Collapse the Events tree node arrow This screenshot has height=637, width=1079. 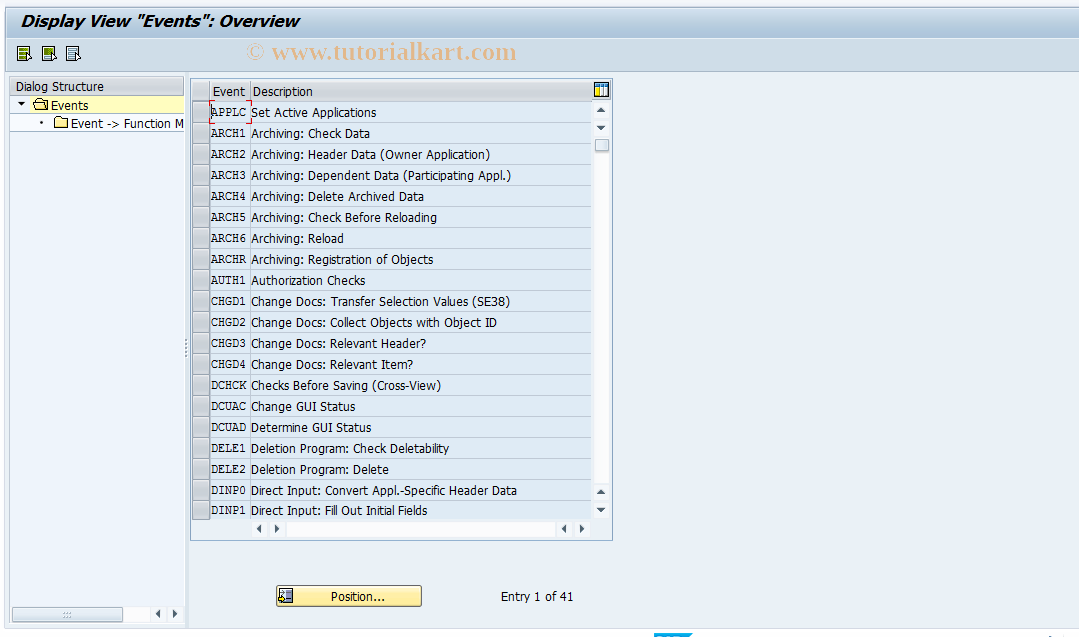(21, 104)
